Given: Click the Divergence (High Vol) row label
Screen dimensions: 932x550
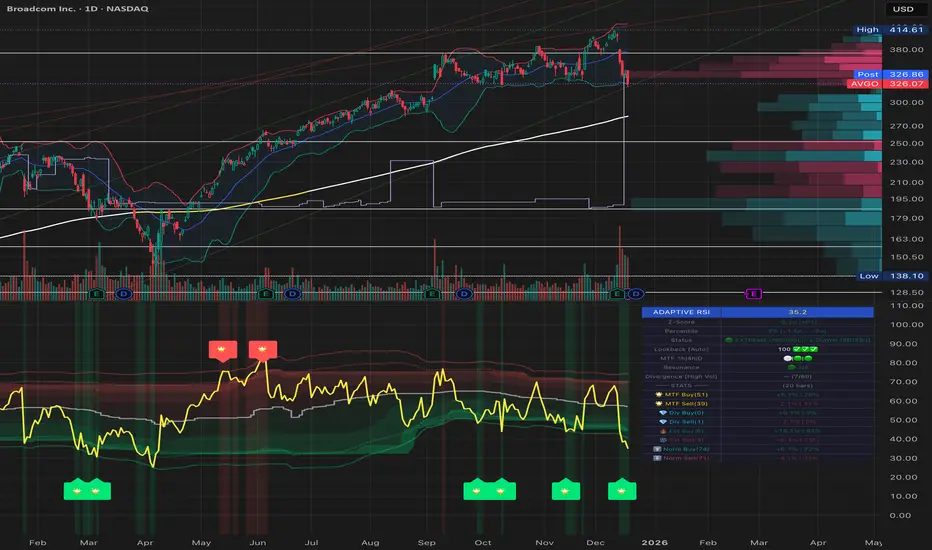Looking at the screenshot, I should pos(681,376).
